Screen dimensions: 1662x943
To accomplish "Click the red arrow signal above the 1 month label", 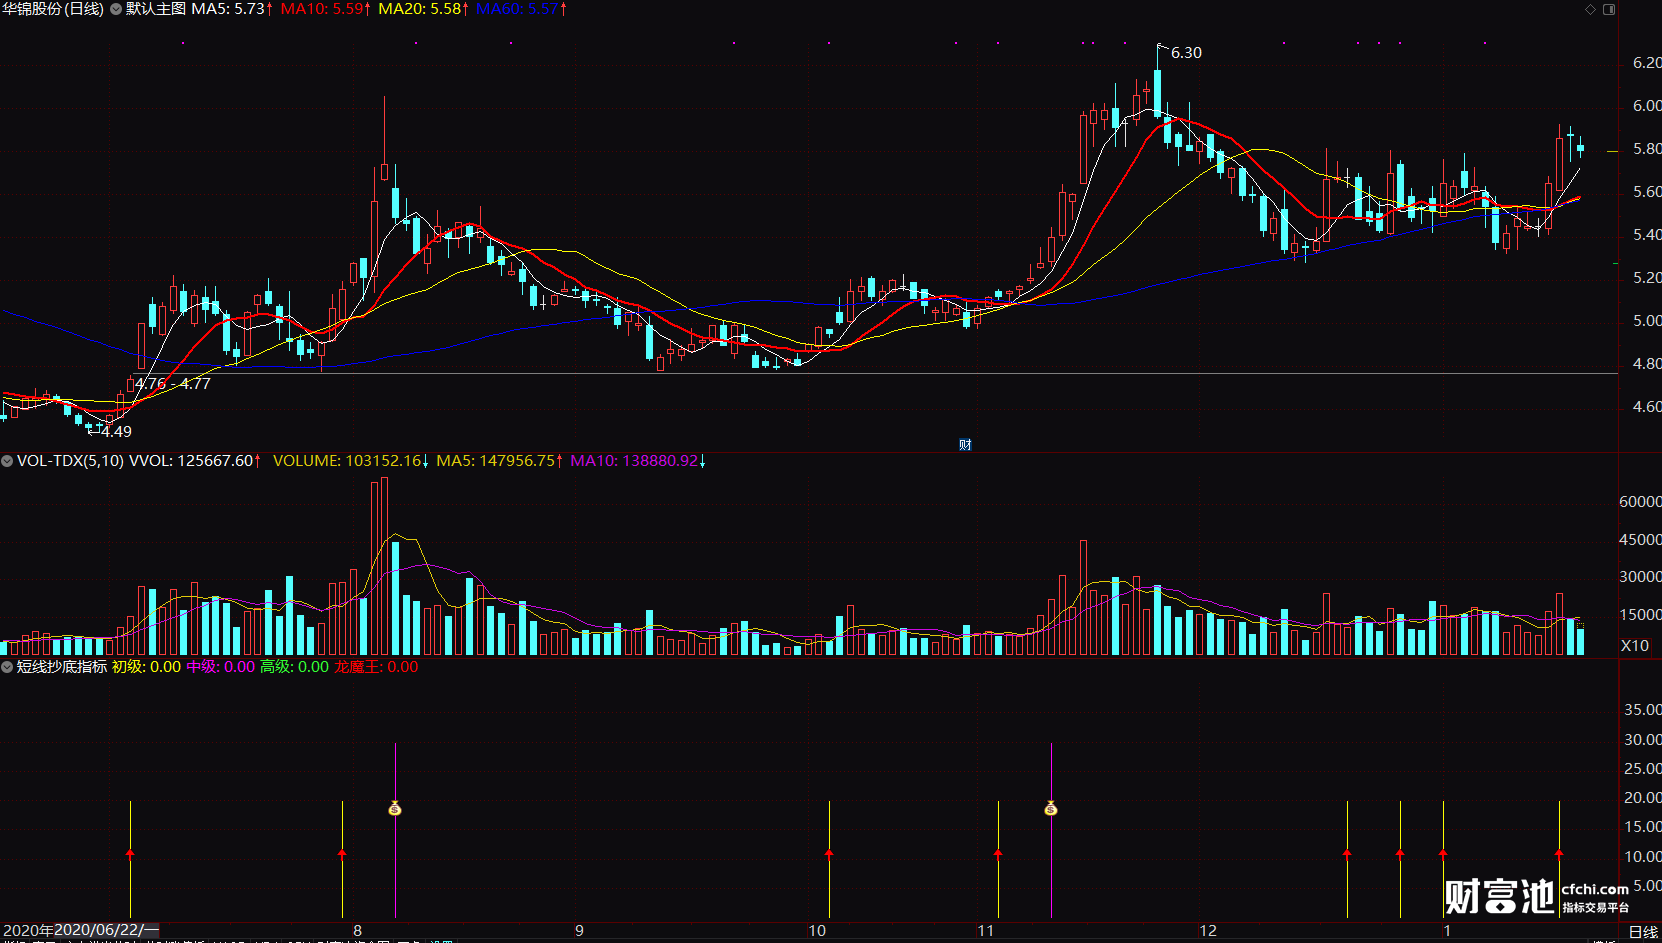I will 1443,854.
